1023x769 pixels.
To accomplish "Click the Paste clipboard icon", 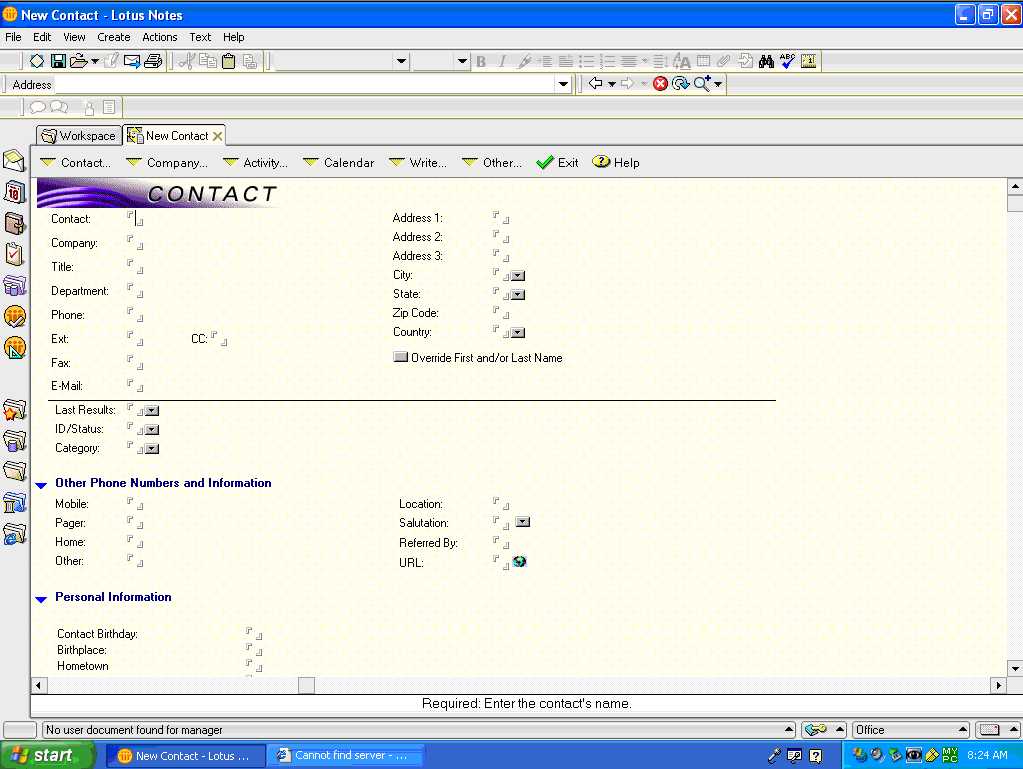I will (x=228, y=61).
